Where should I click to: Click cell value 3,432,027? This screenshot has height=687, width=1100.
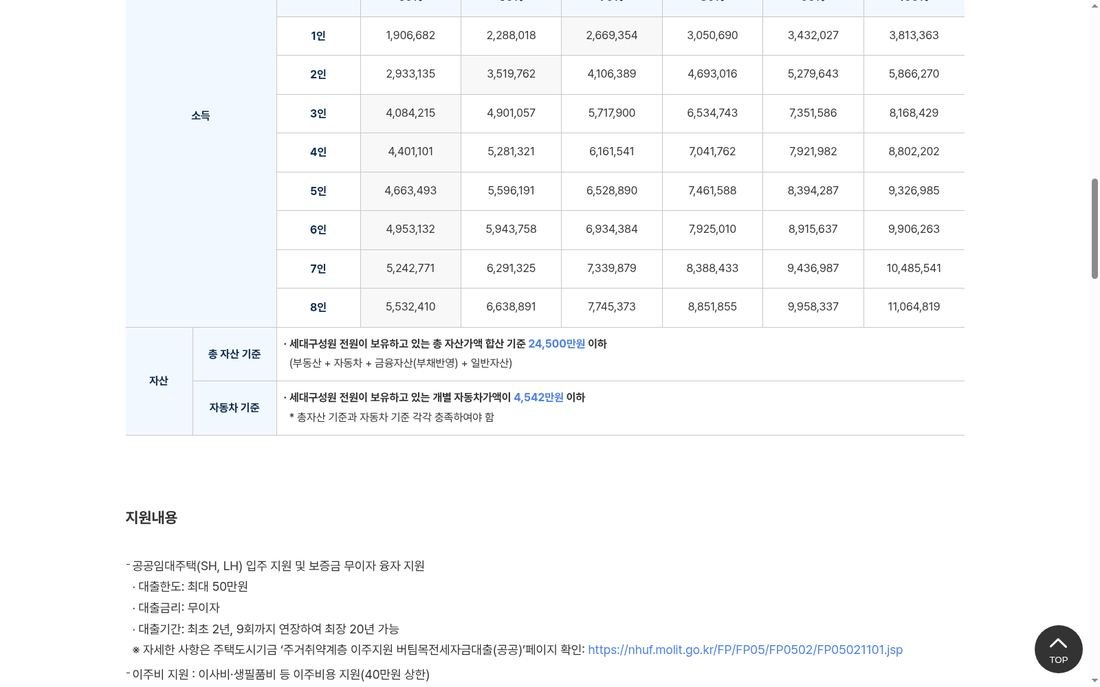click(x=813, y=35)
